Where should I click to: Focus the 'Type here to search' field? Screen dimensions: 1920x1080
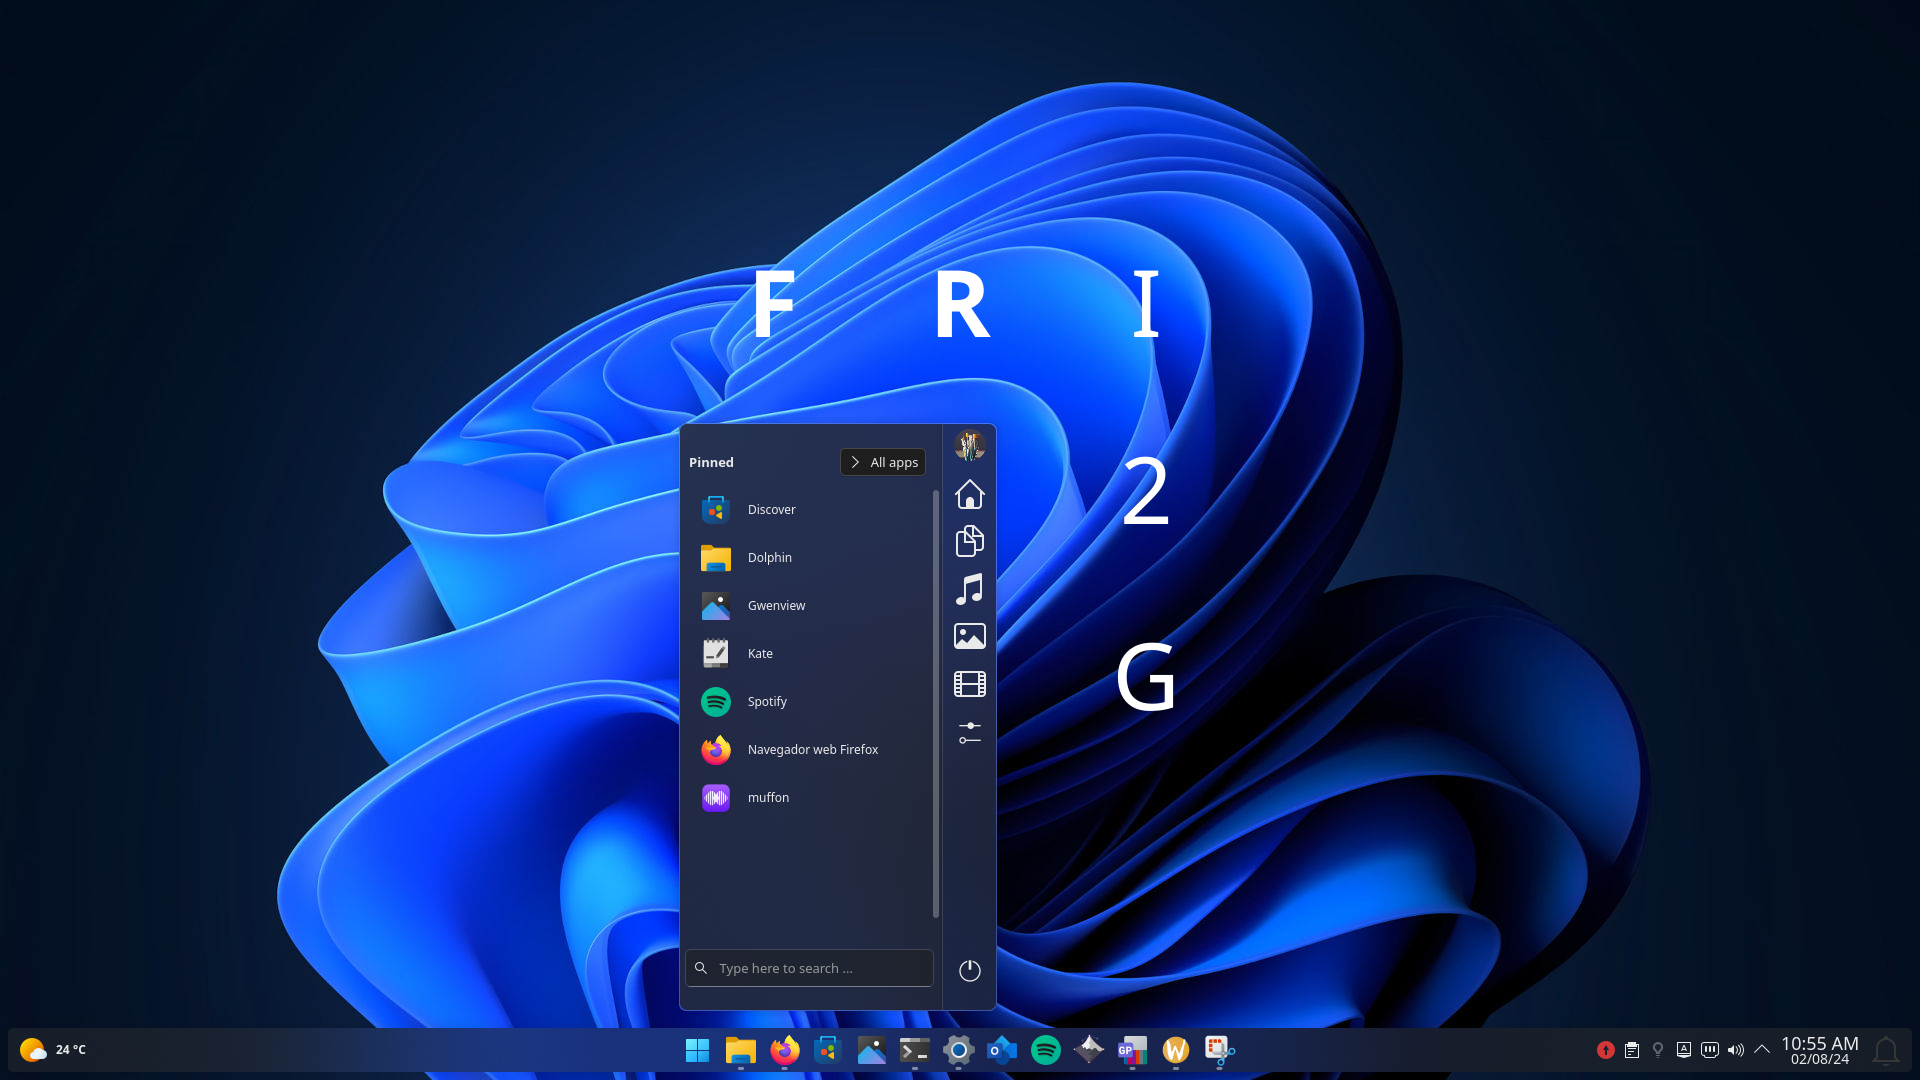809,968
